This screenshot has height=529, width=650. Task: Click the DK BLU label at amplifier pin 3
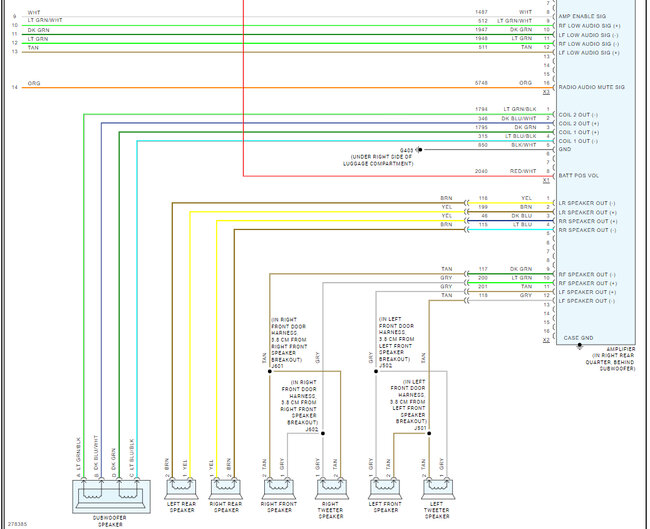pyautogui.click(x=522, y=216)
